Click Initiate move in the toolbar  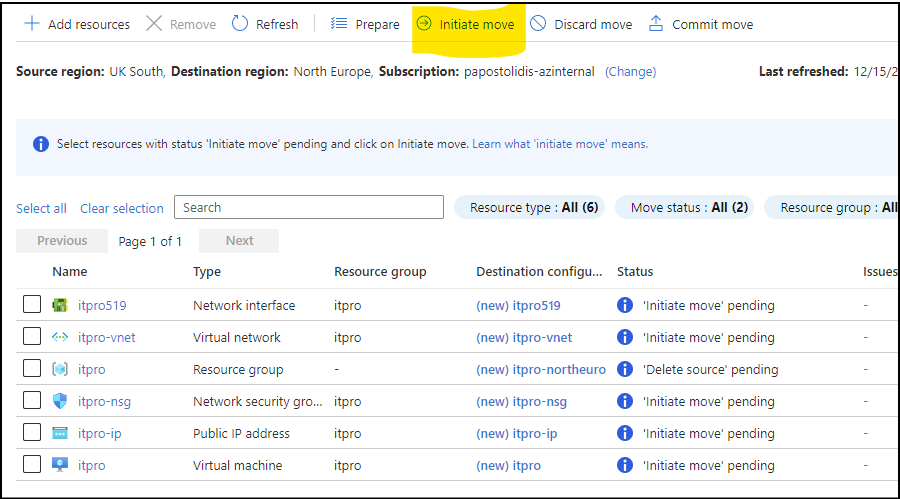coord(467,24)
